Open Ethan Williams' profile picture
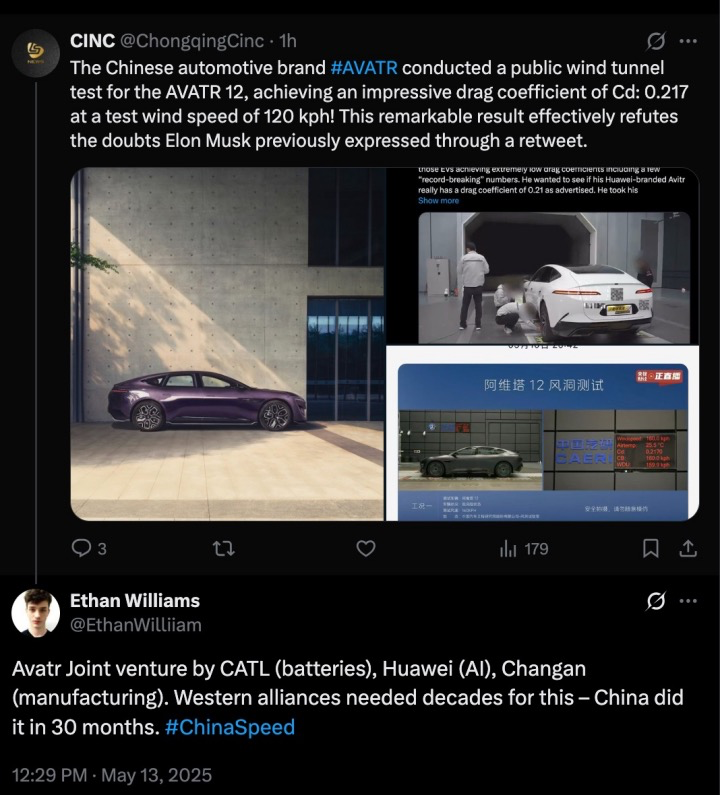720x795 pixels. (x=35, y=613)
